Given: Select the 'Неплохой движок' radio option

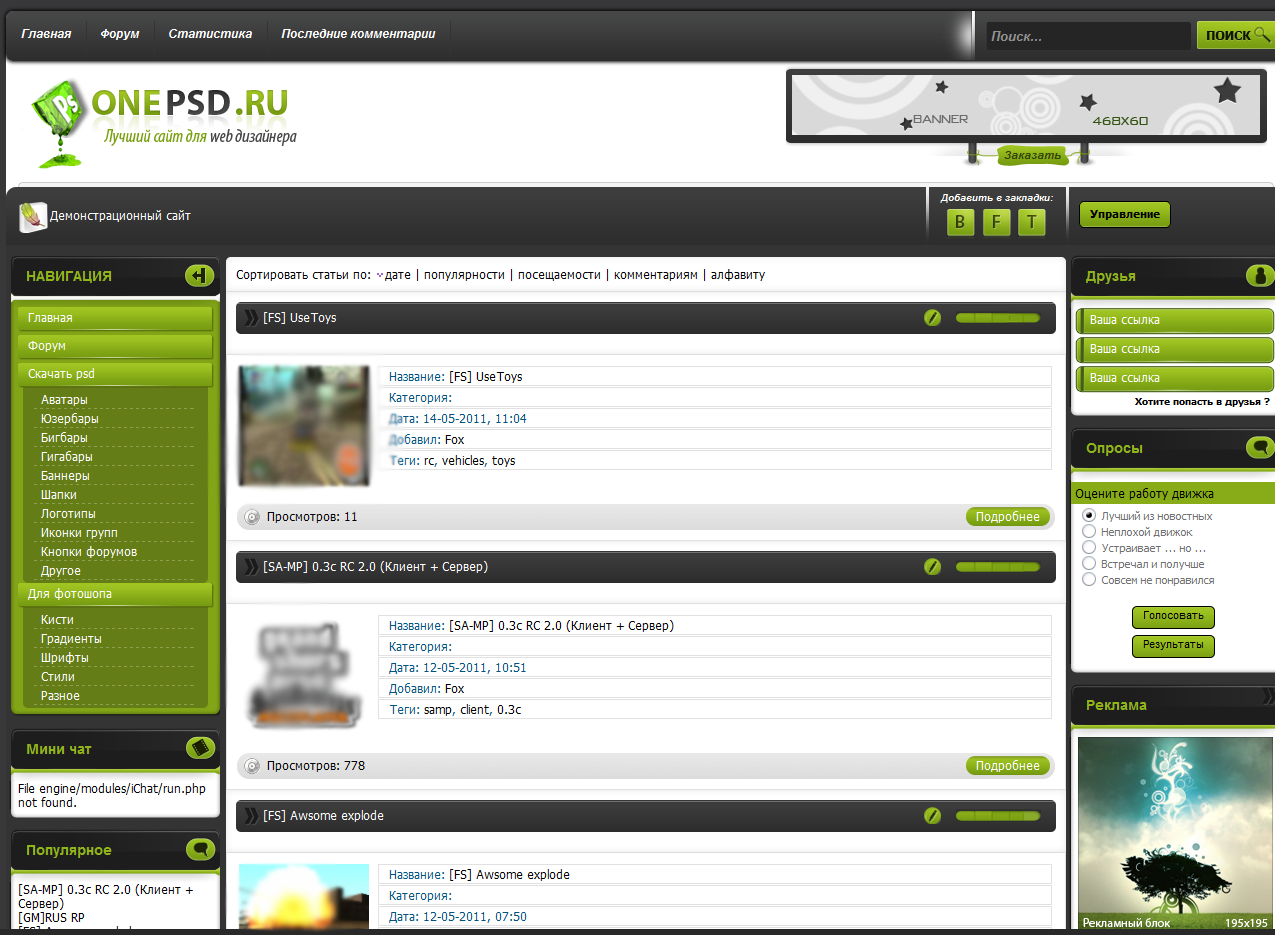Looking at the screenshot, I should point(1089,532).
